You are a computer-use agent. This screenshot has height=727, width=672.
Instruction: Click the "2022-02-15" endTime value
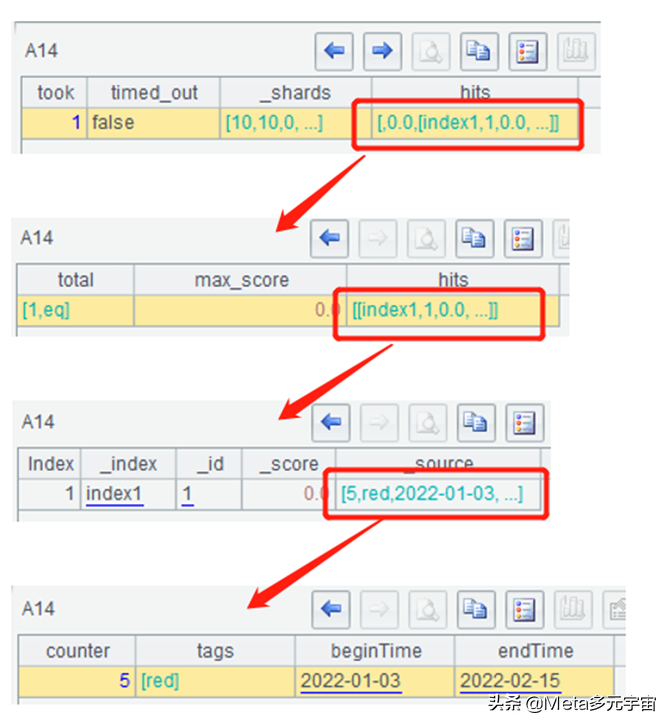pos(510,681)
